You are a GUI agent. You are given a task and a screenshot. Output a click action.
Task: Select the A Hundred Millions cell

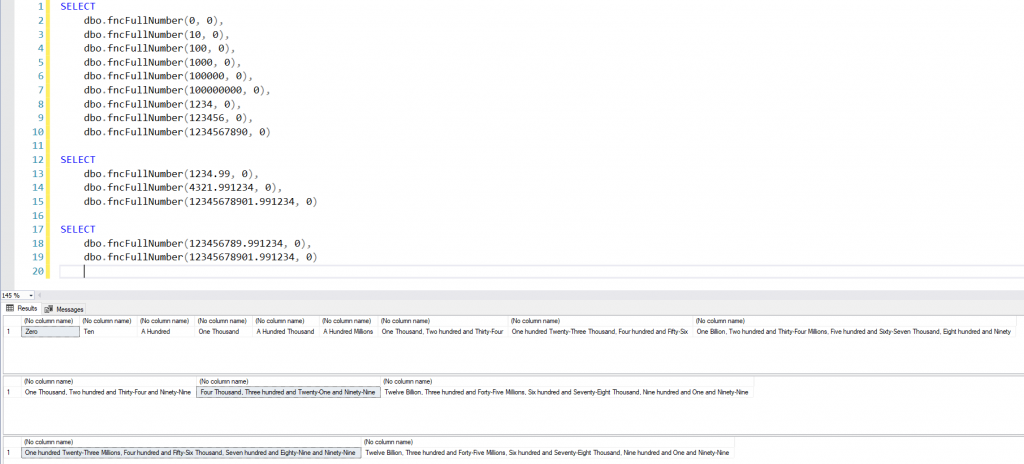(x=349, y=332)
